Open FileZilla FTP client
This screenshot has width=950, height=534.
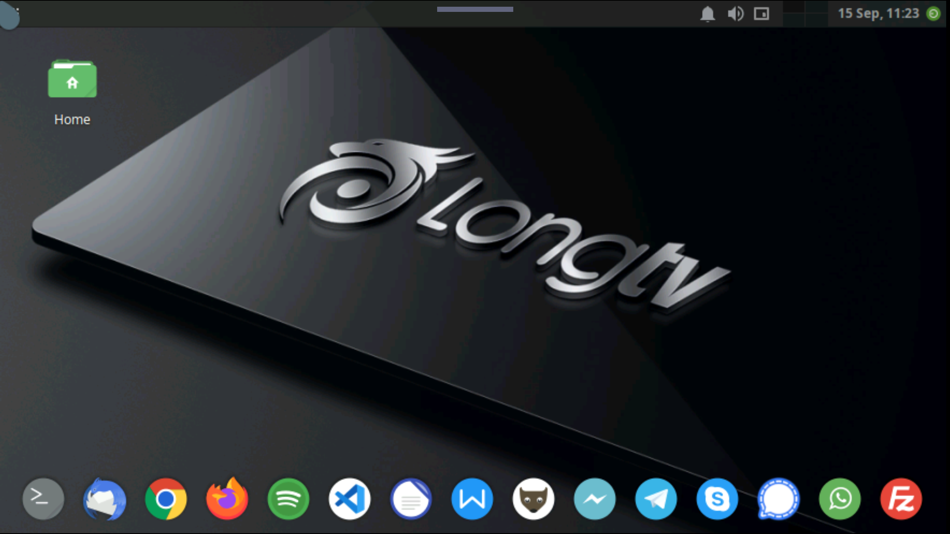tap(901, 499)
